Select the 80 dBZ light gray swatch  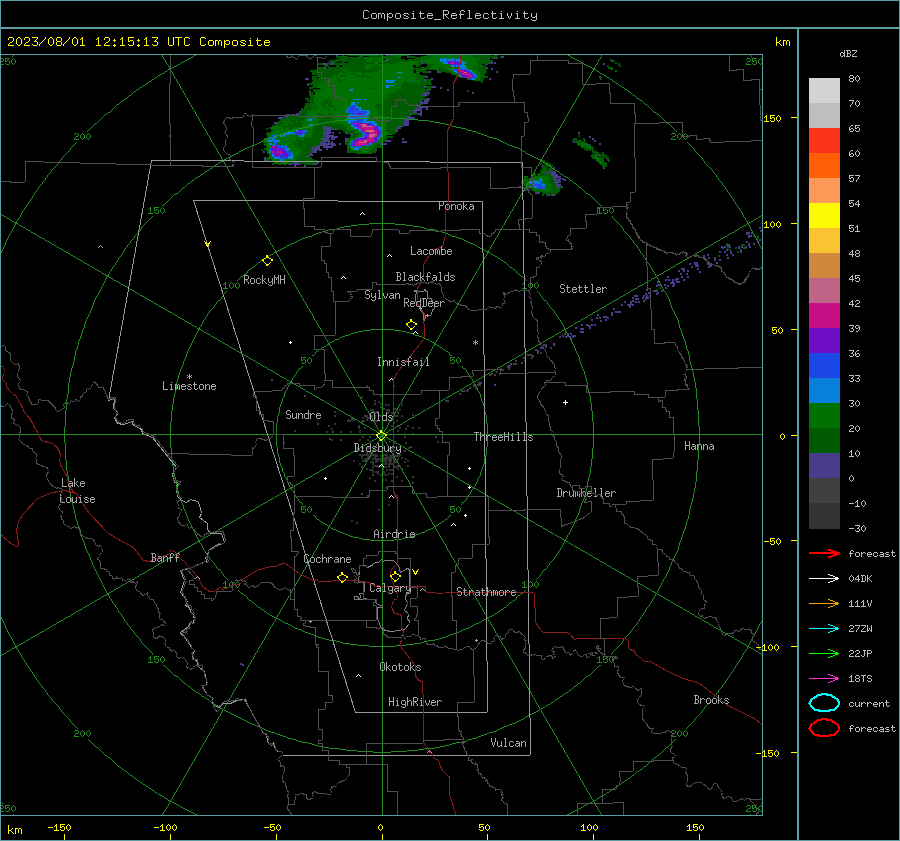tap(824, 90)
